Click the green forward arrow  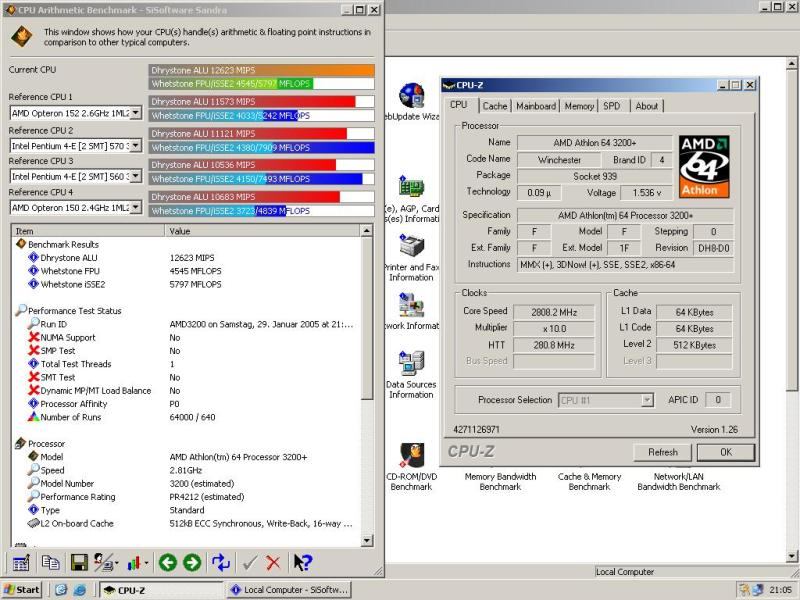coord(192,563)
